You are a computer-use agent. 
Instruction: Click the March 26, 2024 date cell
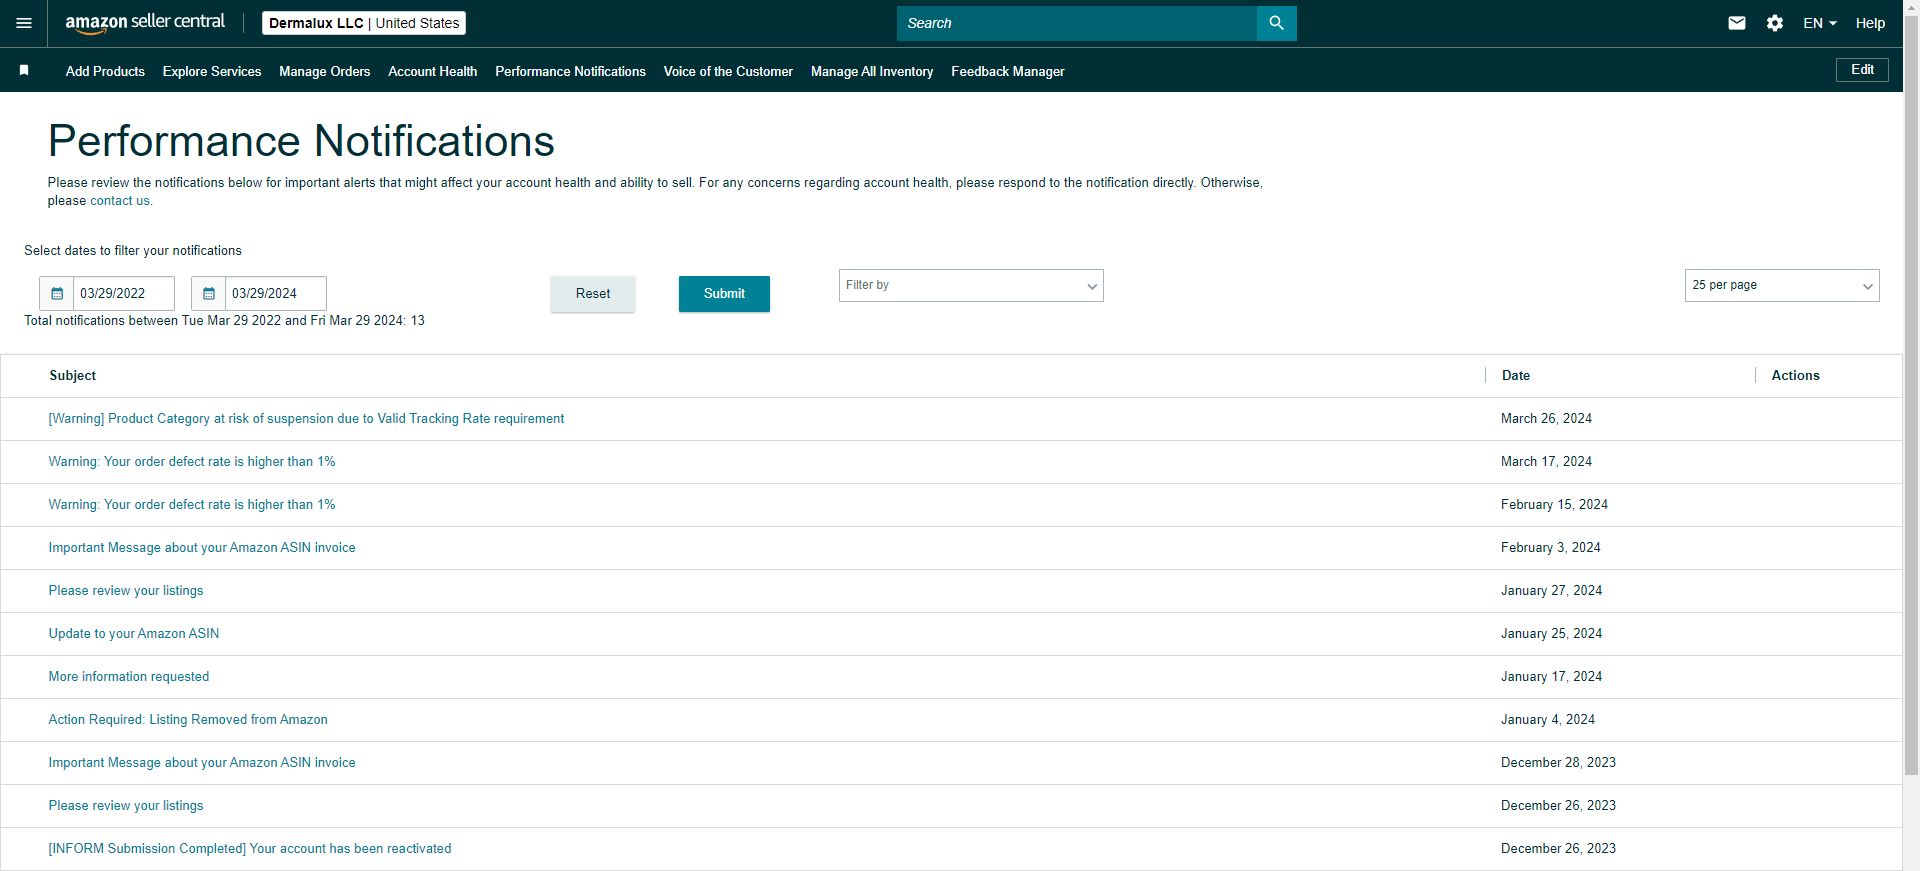(1546, 419)
